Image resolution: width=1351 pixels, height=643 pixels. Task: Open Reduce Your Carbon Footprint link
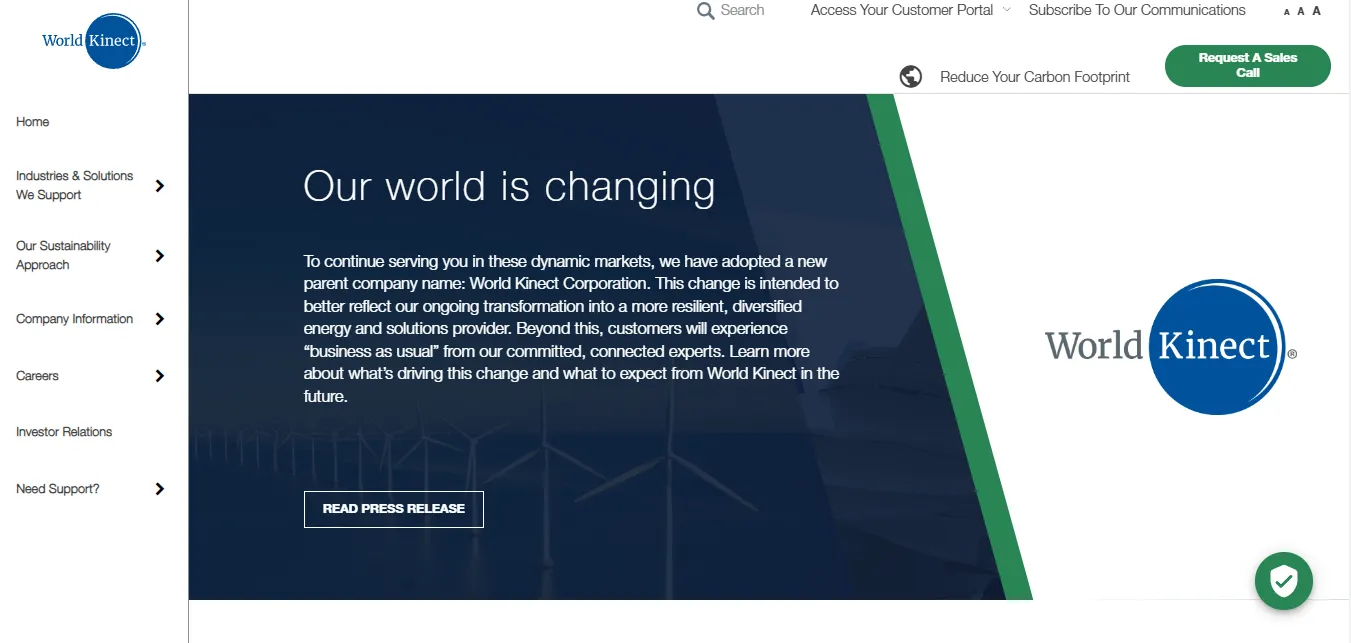[1035, 77]
